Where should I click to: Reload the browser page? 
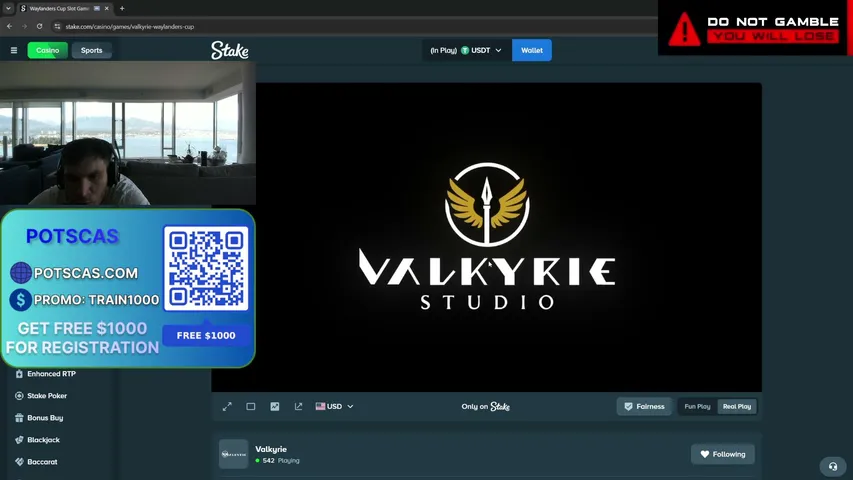point(40,26)
